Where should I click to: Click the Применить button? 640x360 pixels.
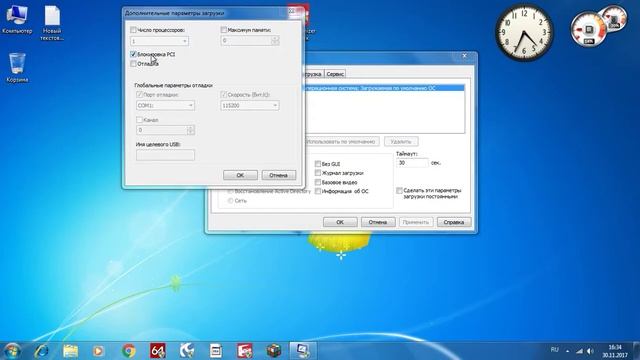[x=416, y=222]
